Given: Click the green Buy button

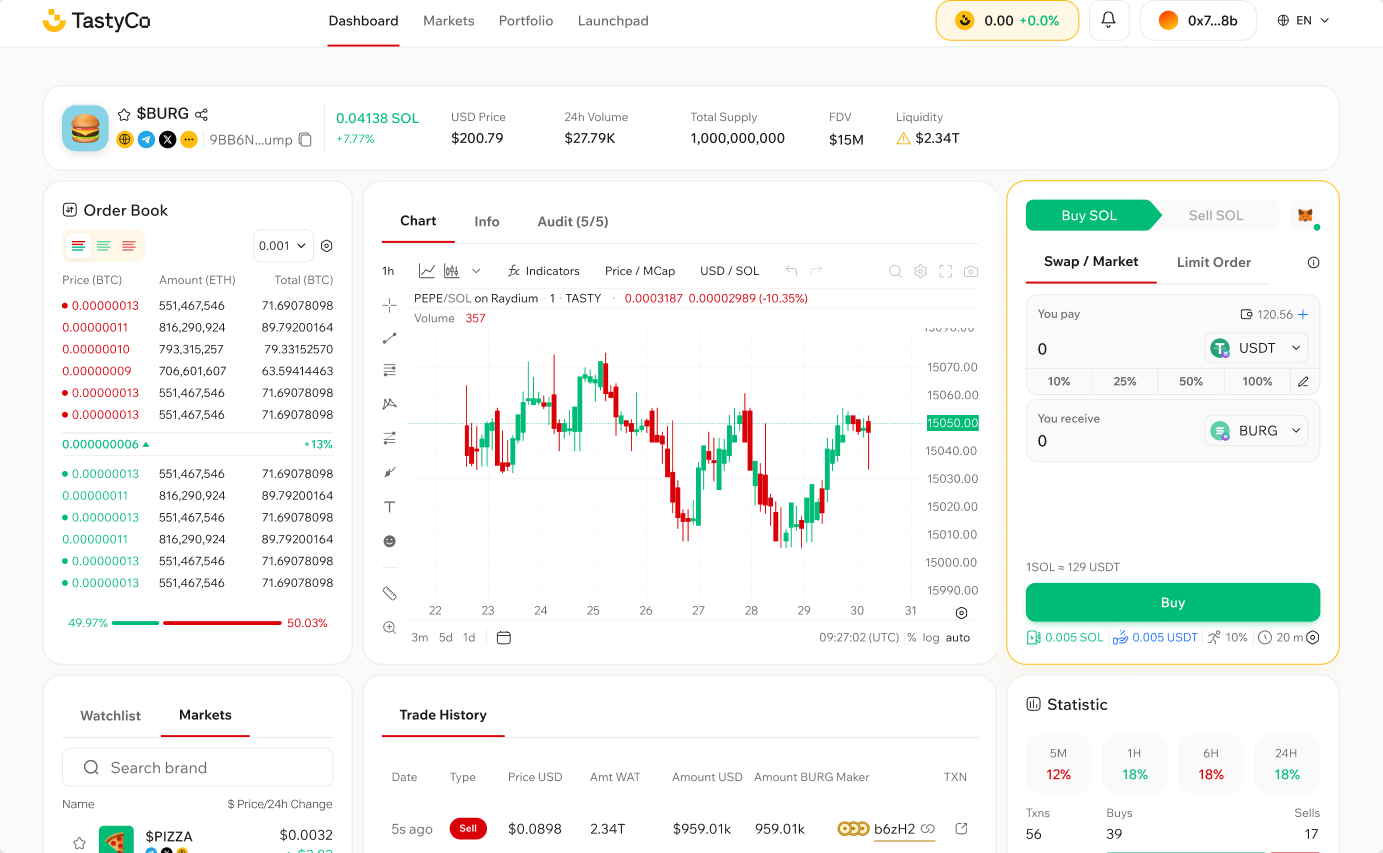Looking at the screenshot, I should coord(1173,603).
